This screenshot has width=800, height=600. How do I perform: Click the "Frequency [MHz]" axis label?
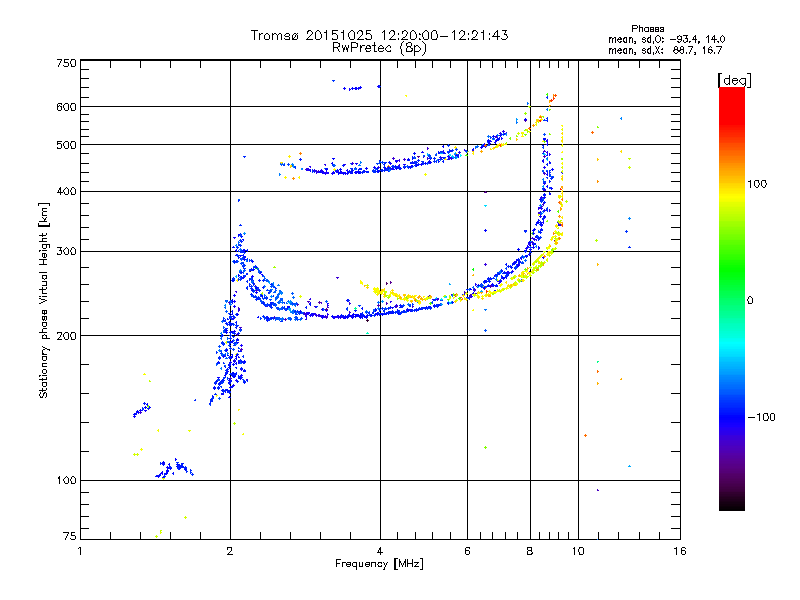click(x=379, y=564)
